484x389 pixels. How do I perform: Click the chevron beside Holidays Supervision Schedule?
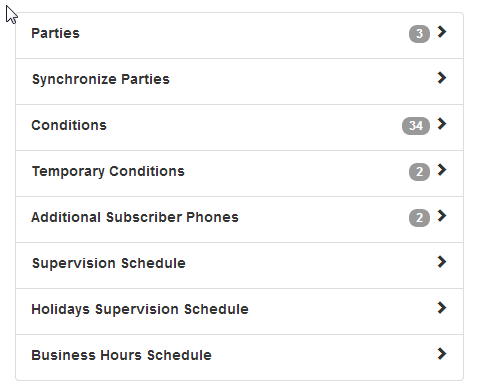[442, 308]
